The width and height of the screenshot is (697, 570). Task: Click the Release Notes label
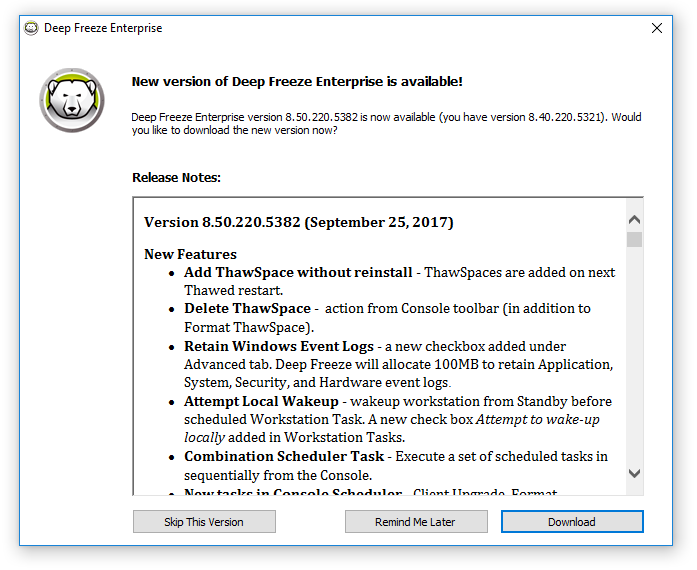coord(176,178)
